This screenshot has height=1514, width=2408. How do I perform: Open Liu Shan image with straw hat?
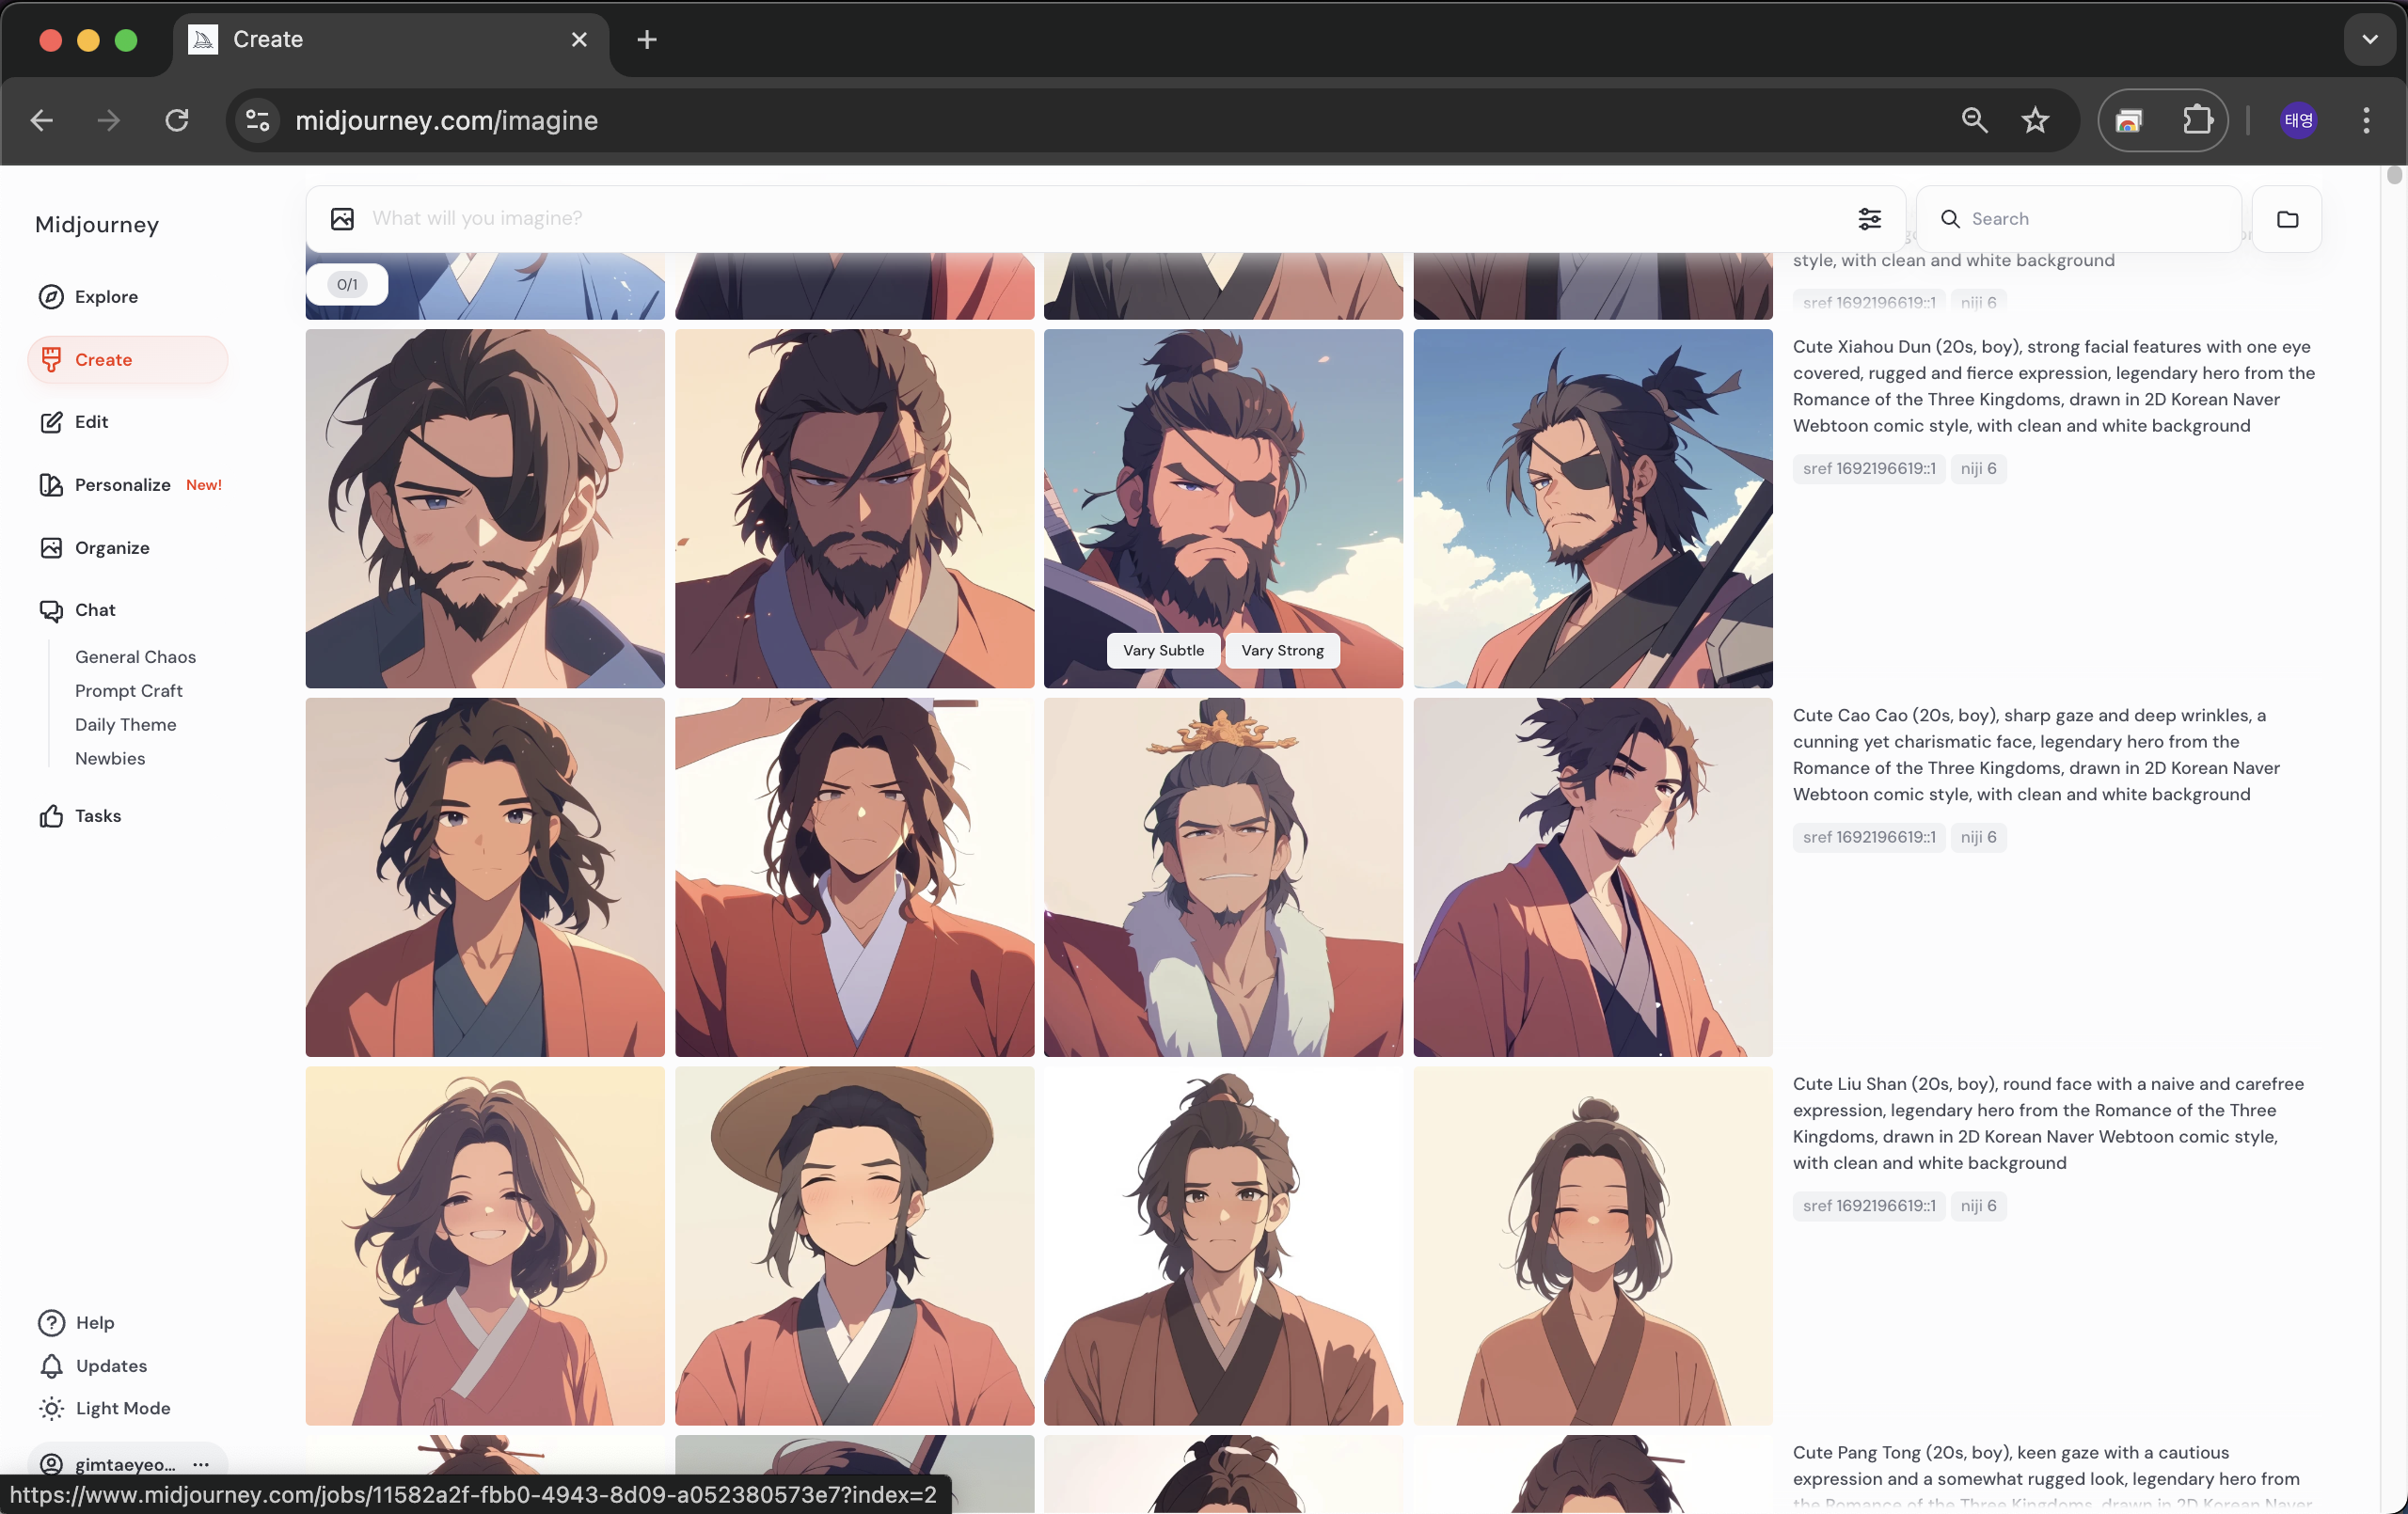[854, 1246]
